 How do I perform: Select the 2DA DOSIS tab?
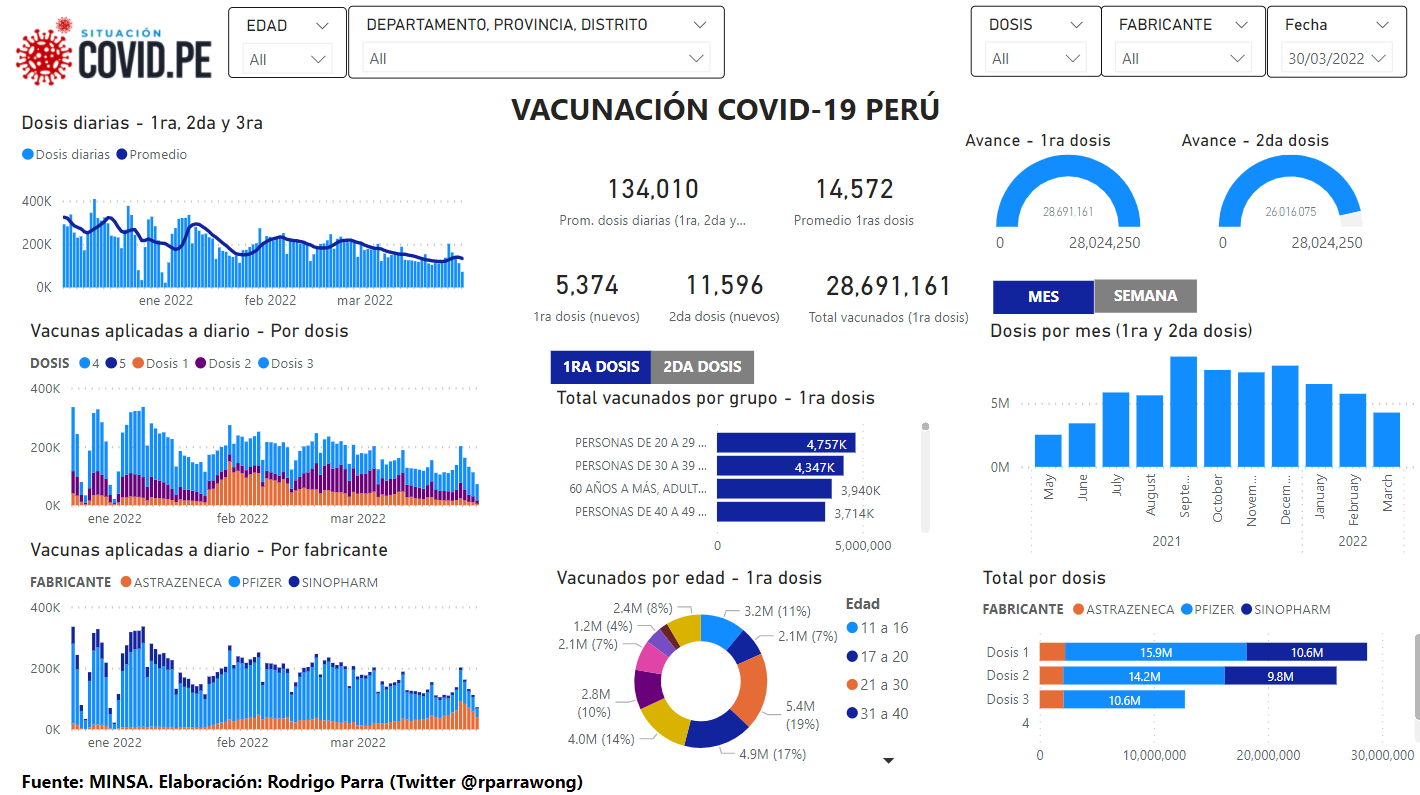(703, 367)
